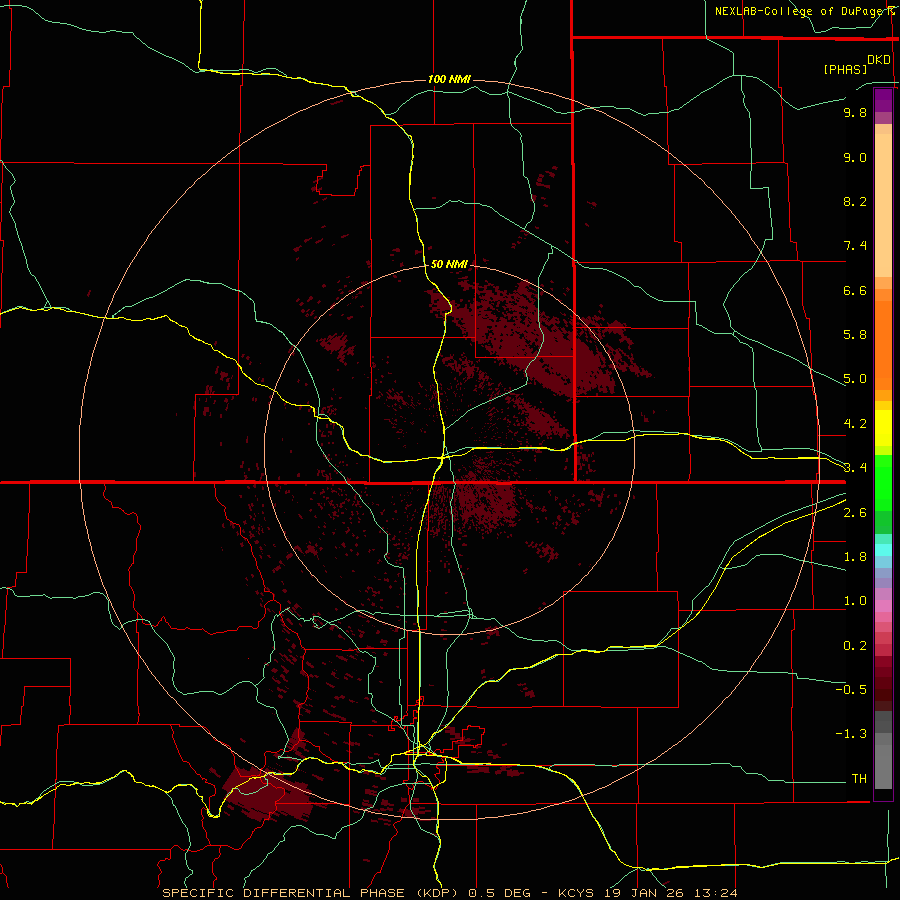
Task: Click the DKD [PHAS] legend title
Action: pos(857,64)
